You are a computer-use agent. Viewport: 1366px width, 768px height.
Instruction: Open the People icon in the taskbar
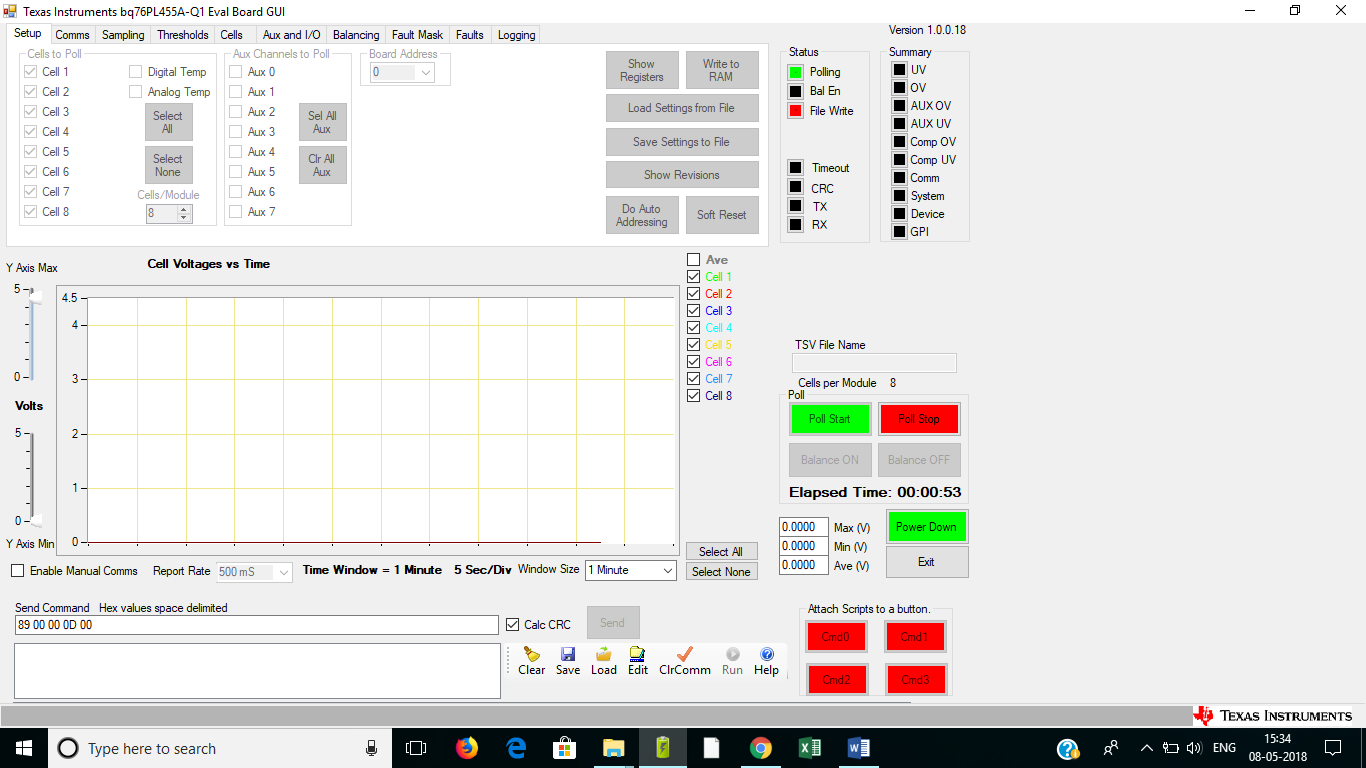coord(1111,748)
